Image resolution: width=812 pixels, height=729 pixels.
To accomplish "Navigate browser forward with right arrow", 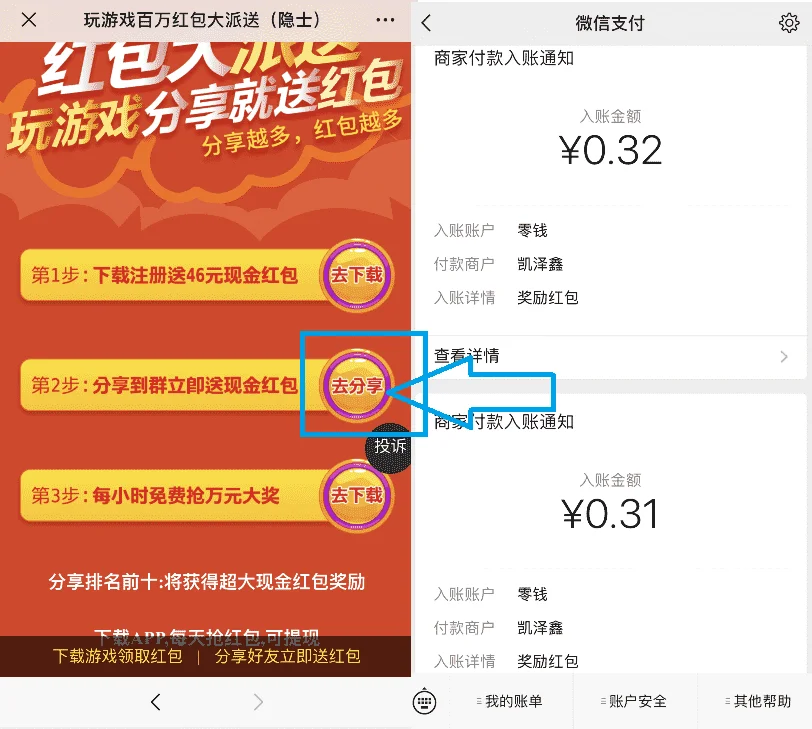I will (258, 702).
